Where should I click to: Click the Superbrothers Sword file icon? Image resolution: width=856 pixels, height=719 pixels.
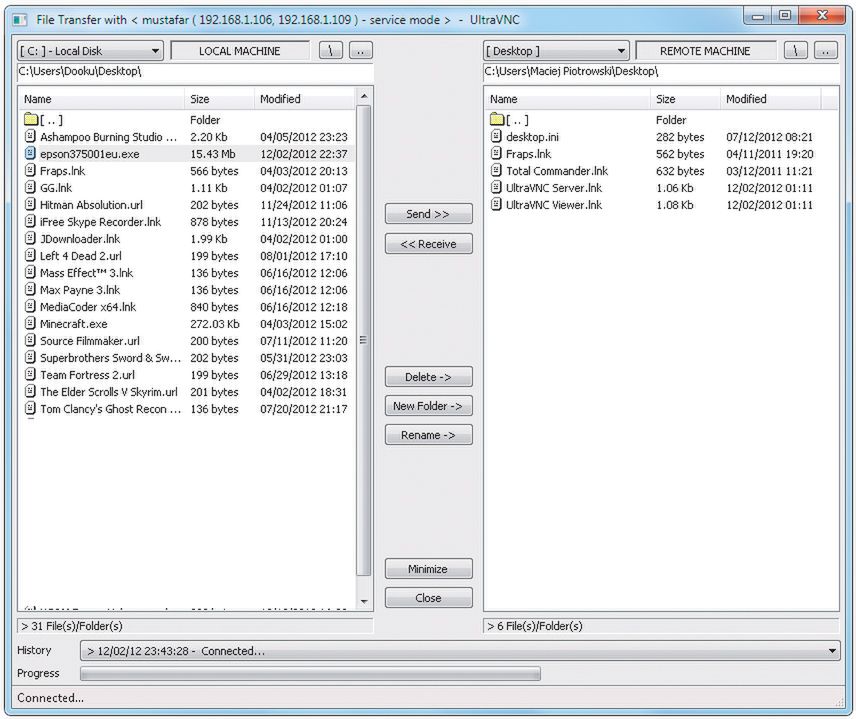31,358
